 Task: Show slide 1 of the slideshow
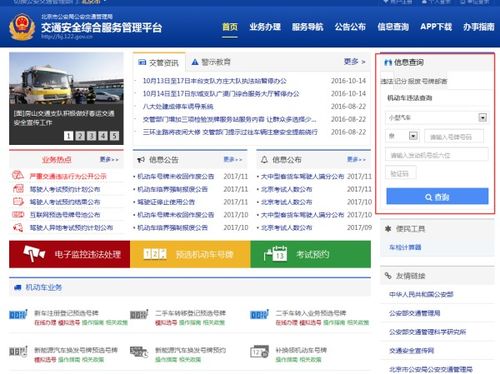tap(68, 136)
